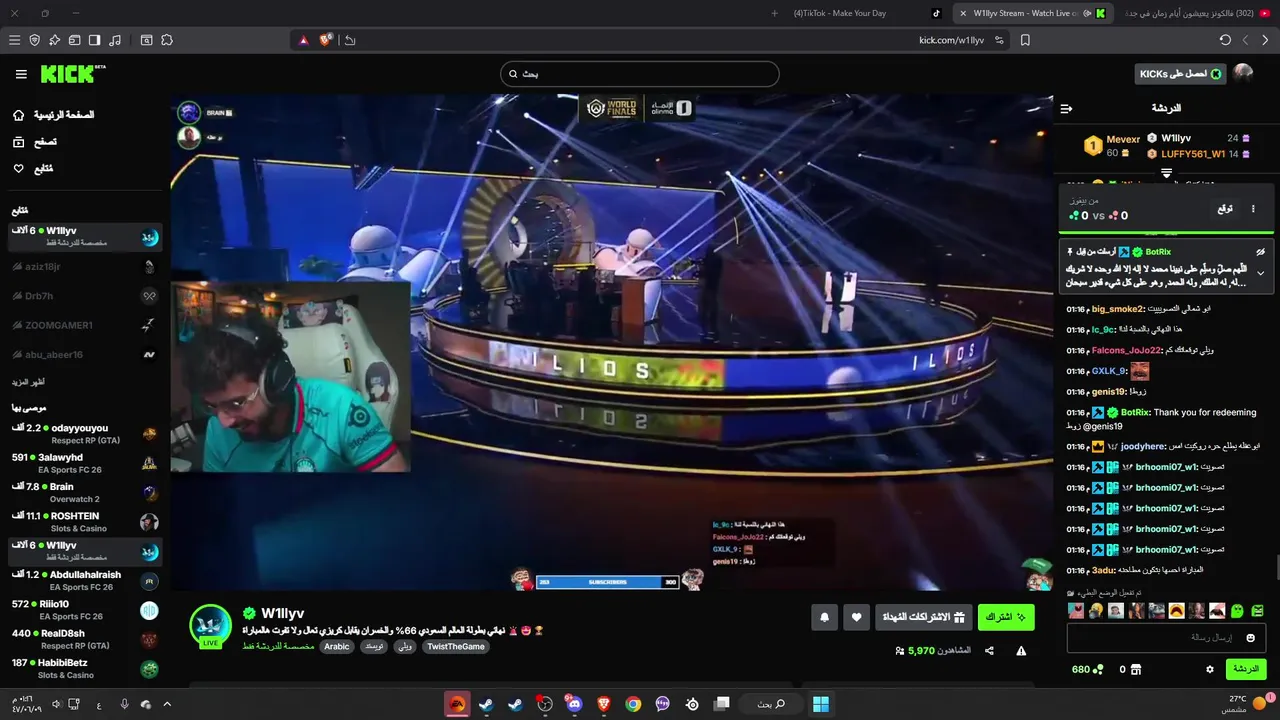The image size is (1280, 720).
Task: Click the green Chat send button
Action: [x=1246, y=669]
